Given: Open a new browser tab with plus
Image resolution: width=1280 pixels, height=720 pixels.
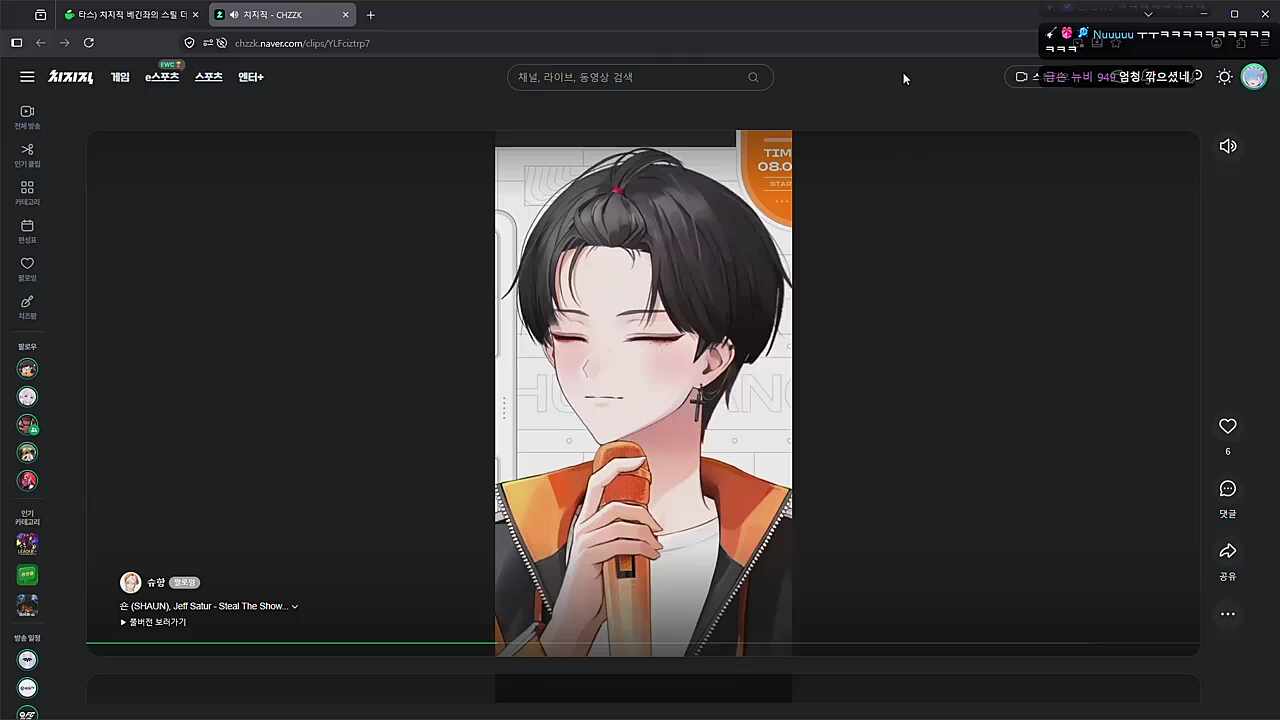Looking at the screenshot, I should (x=371, y=15).
